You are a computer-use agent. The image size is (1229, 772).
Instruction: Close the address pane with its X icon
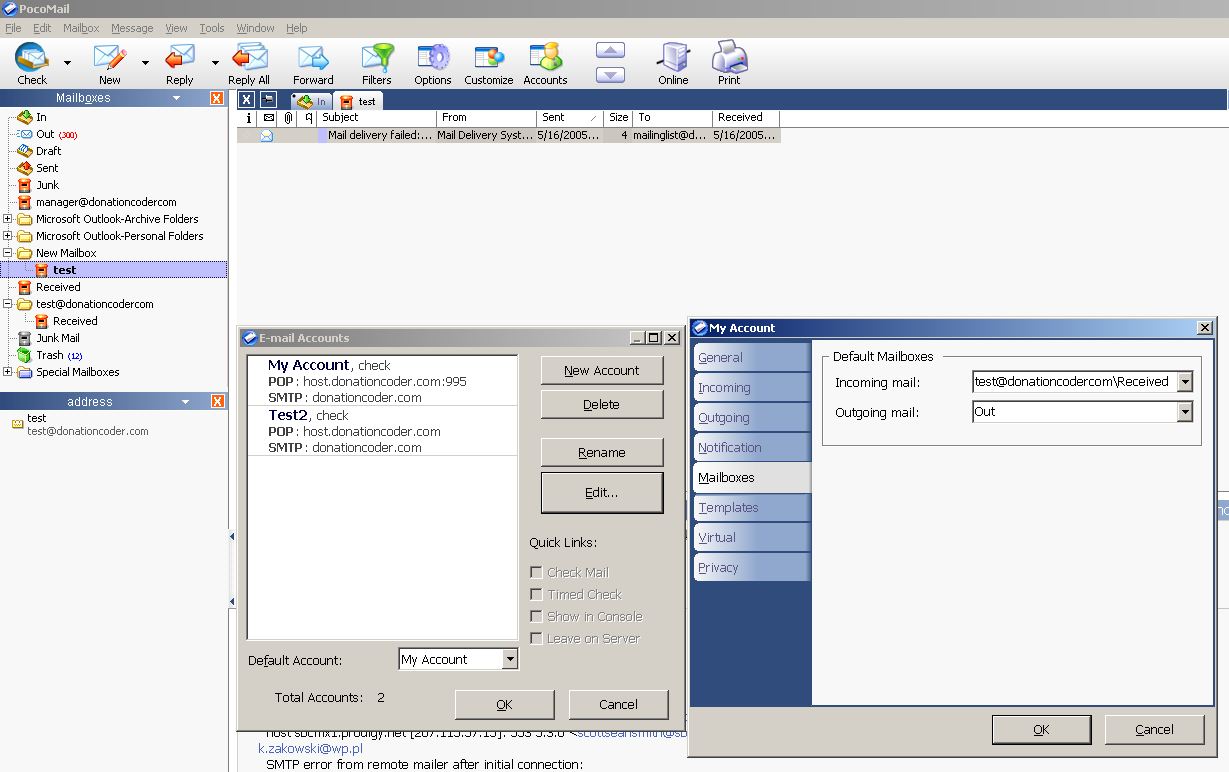(x=217, y=401)
